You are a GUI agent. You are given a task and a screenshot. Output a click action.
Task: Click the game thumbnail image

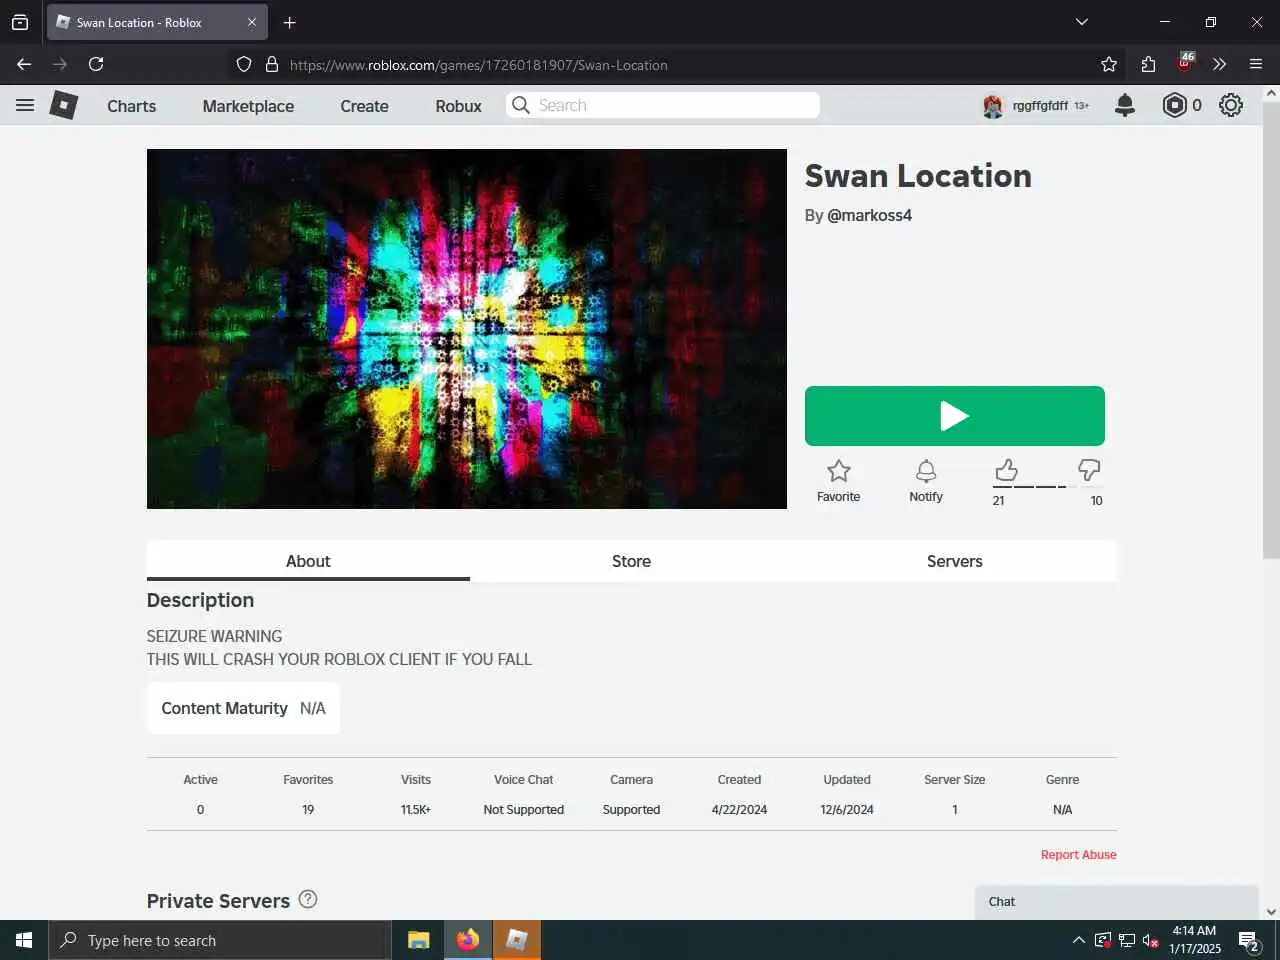click(467, 329)
